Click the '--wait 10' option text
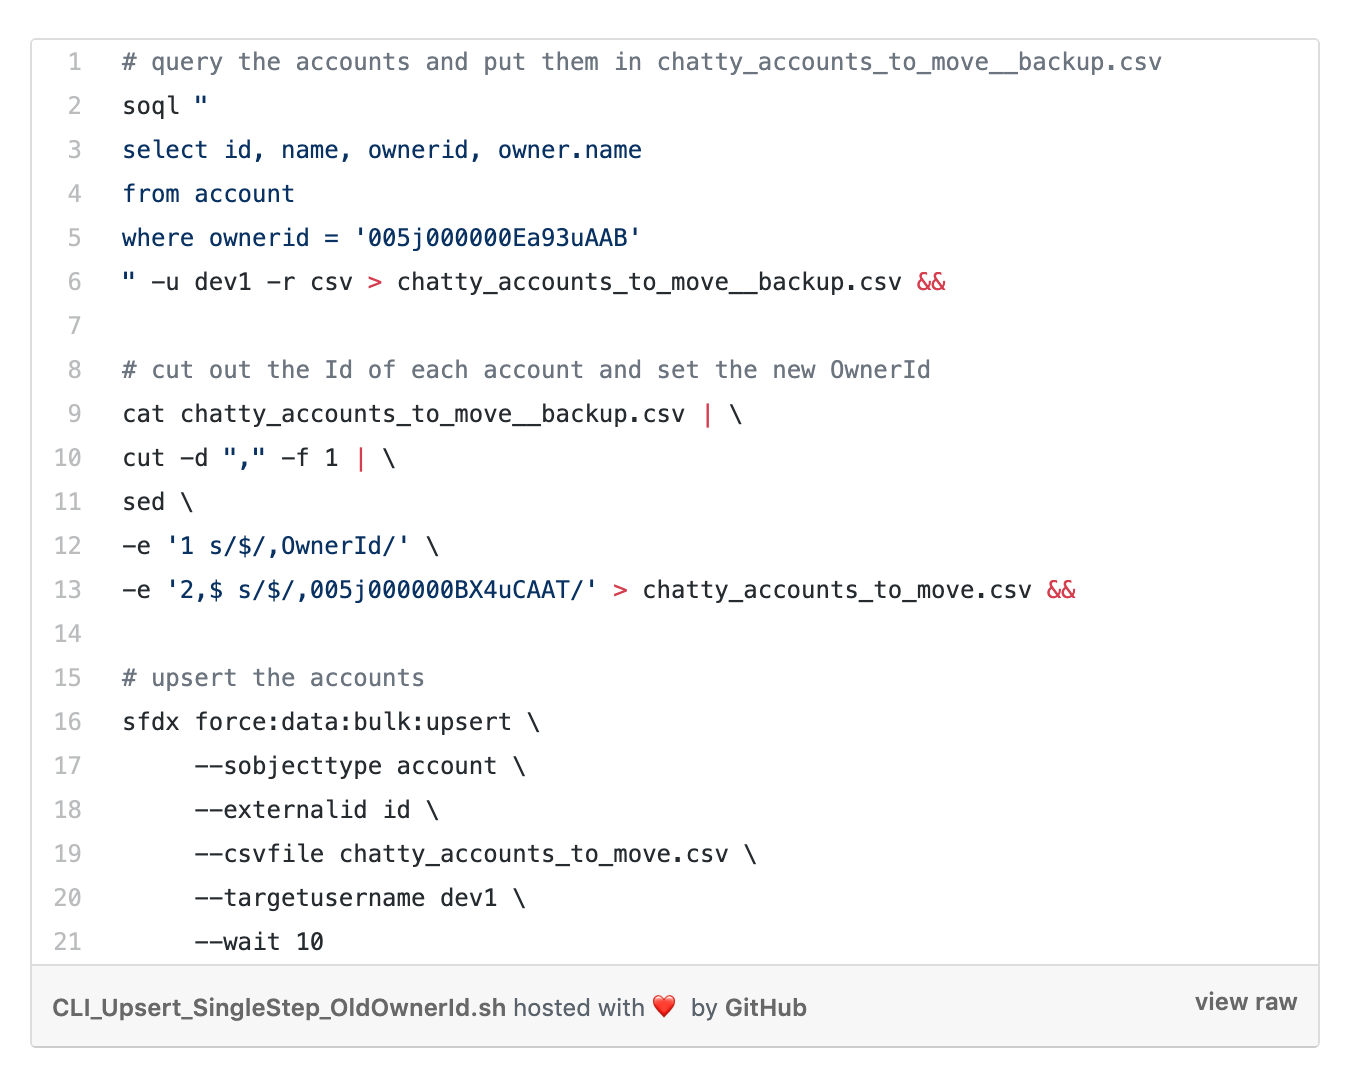Viewport: 1352px width, 1086px height. point(259,942)
